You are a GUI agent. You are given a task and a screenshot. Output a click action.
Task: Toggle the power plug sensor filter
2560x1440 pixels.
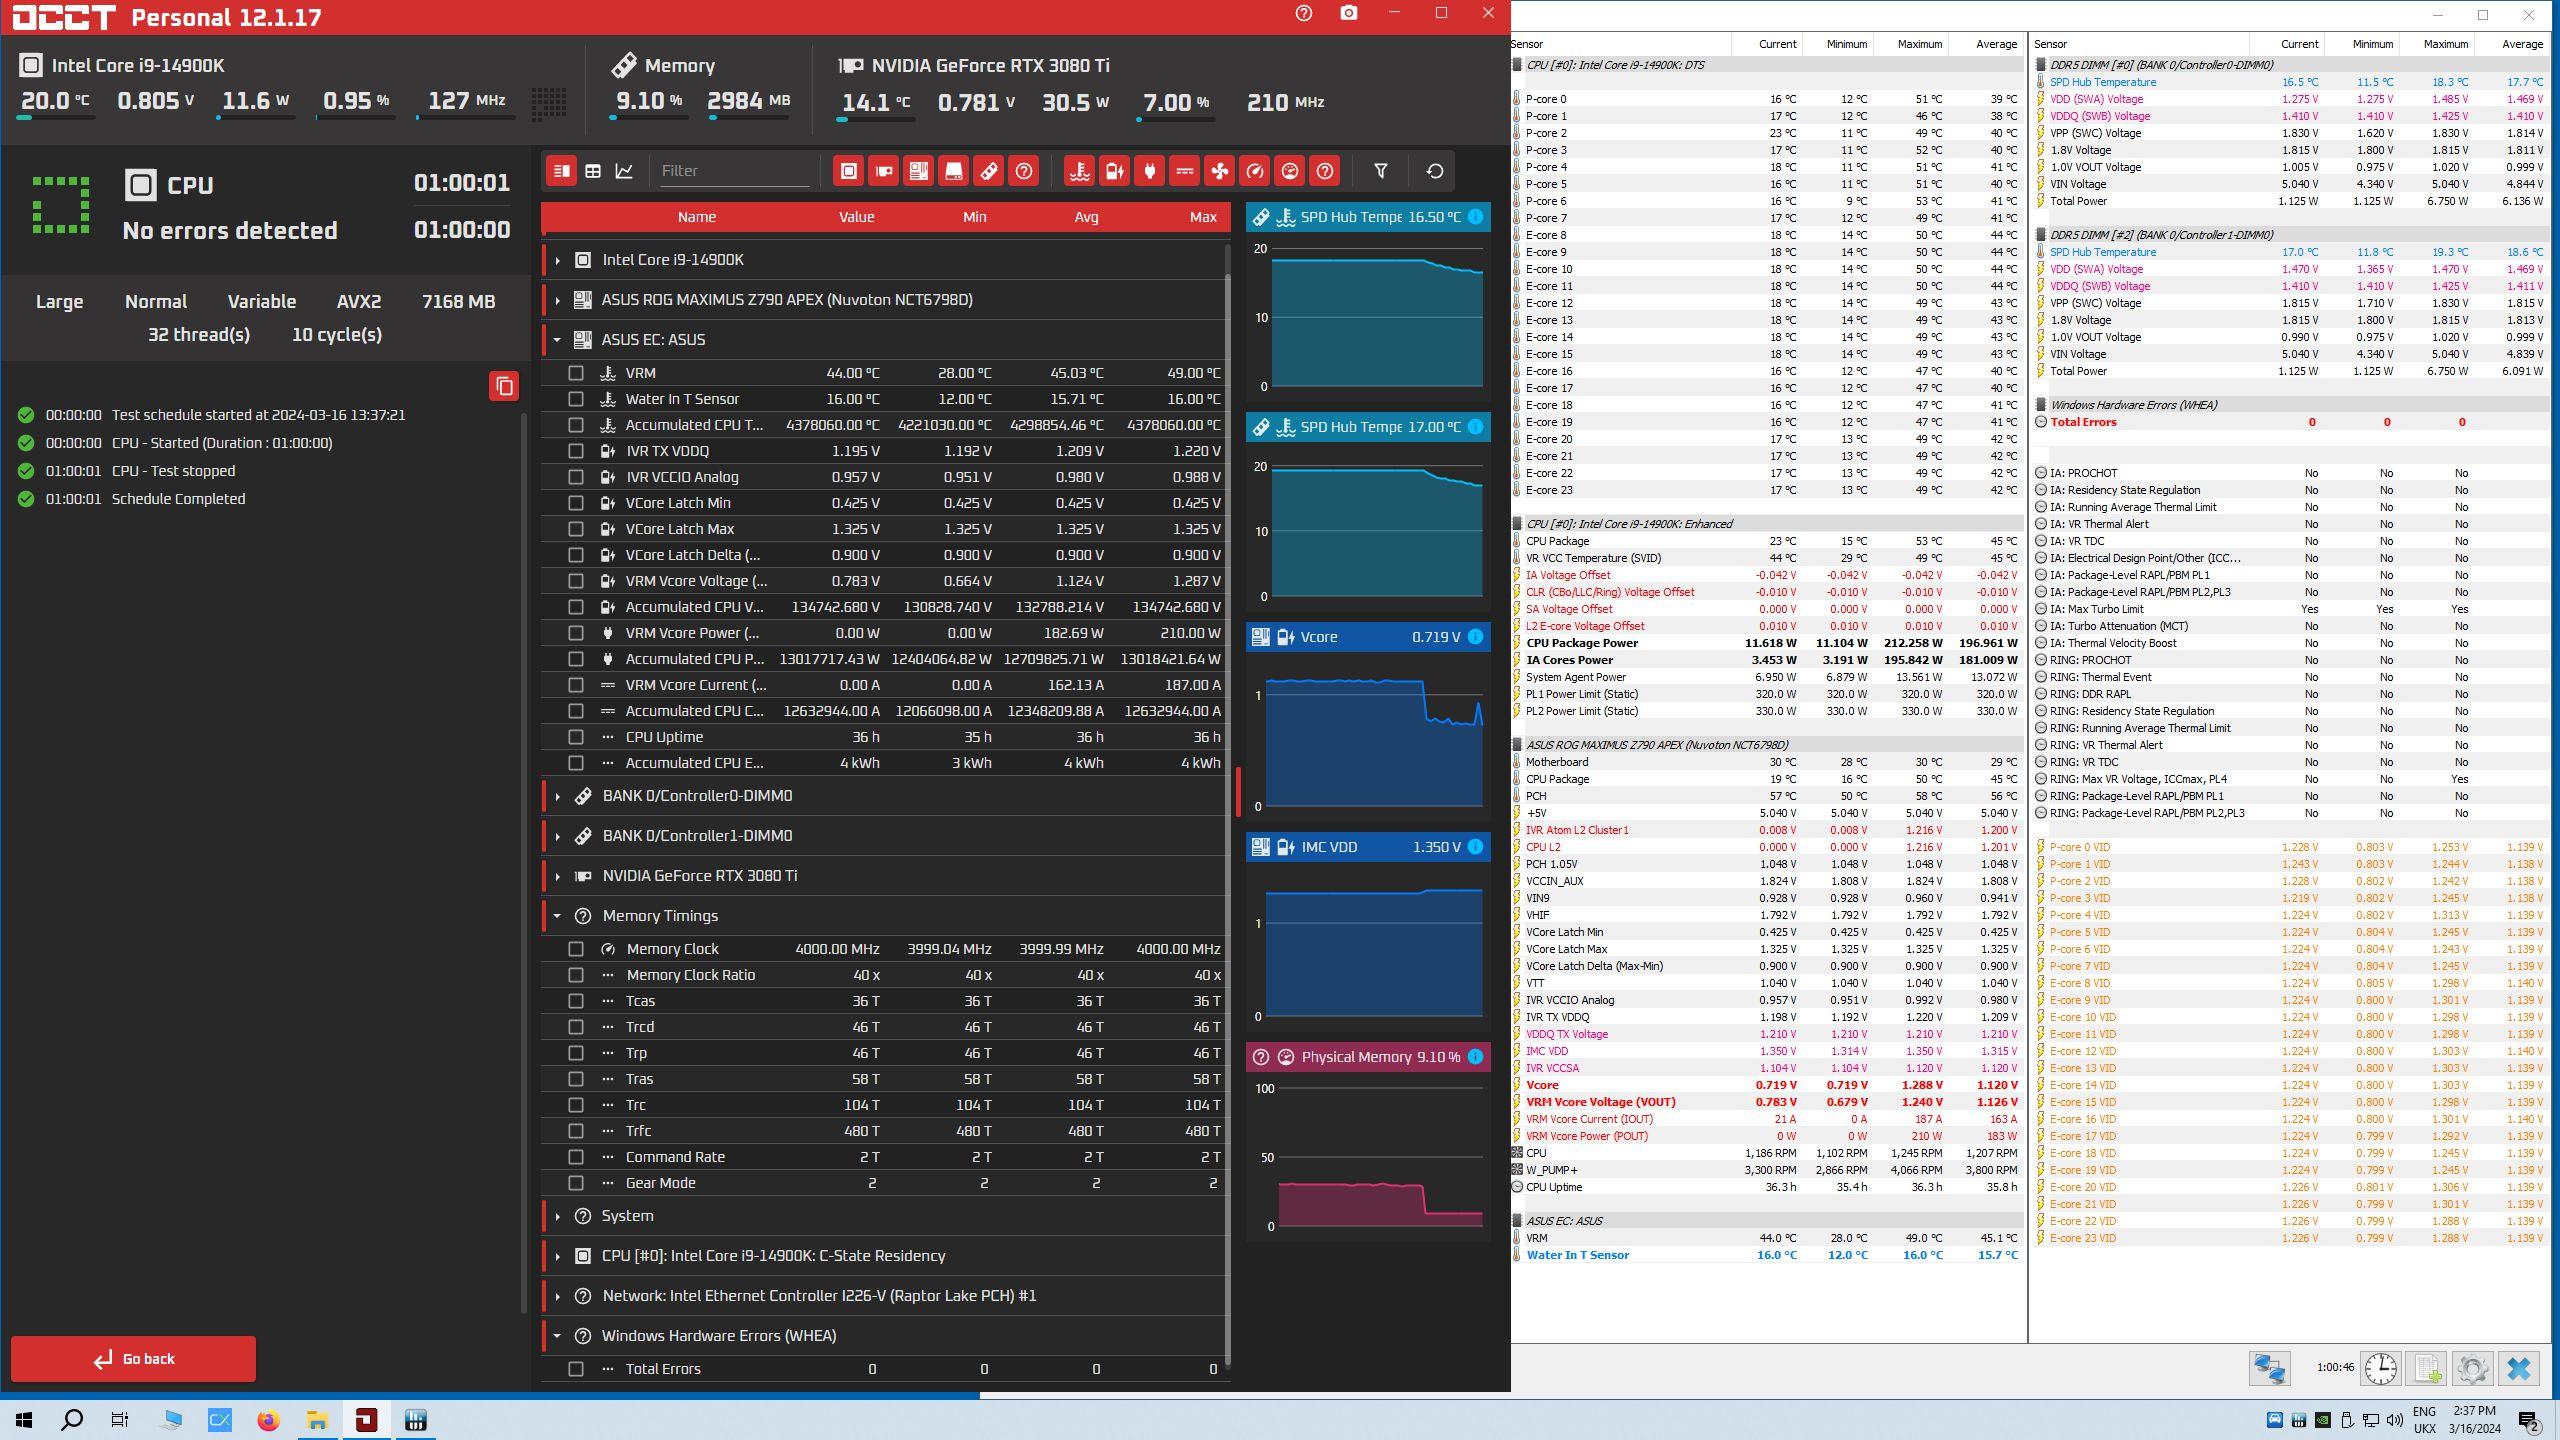1149,171
